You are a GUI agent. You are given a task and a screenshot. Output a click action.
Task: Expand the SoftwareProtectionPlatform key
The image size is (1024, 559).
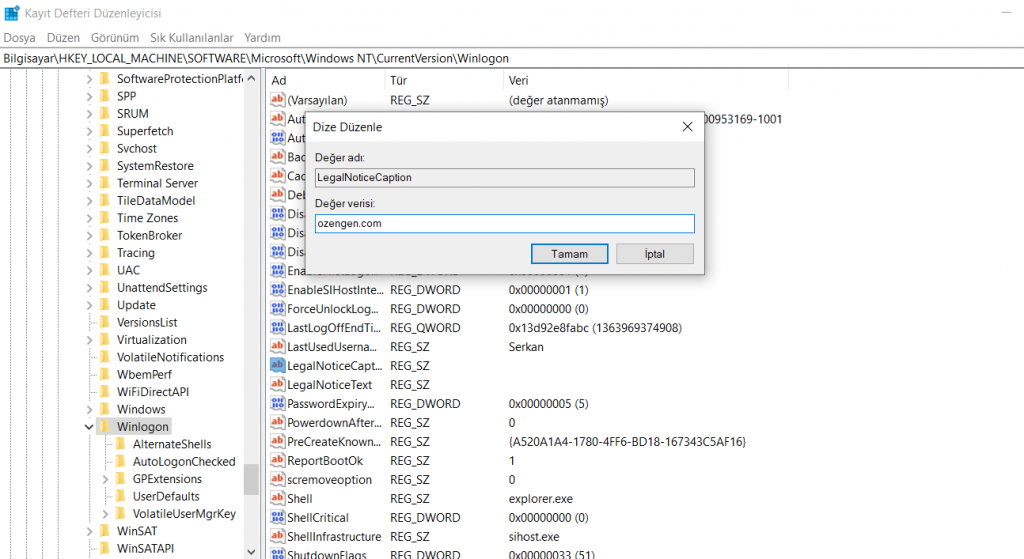click(89, 79)
